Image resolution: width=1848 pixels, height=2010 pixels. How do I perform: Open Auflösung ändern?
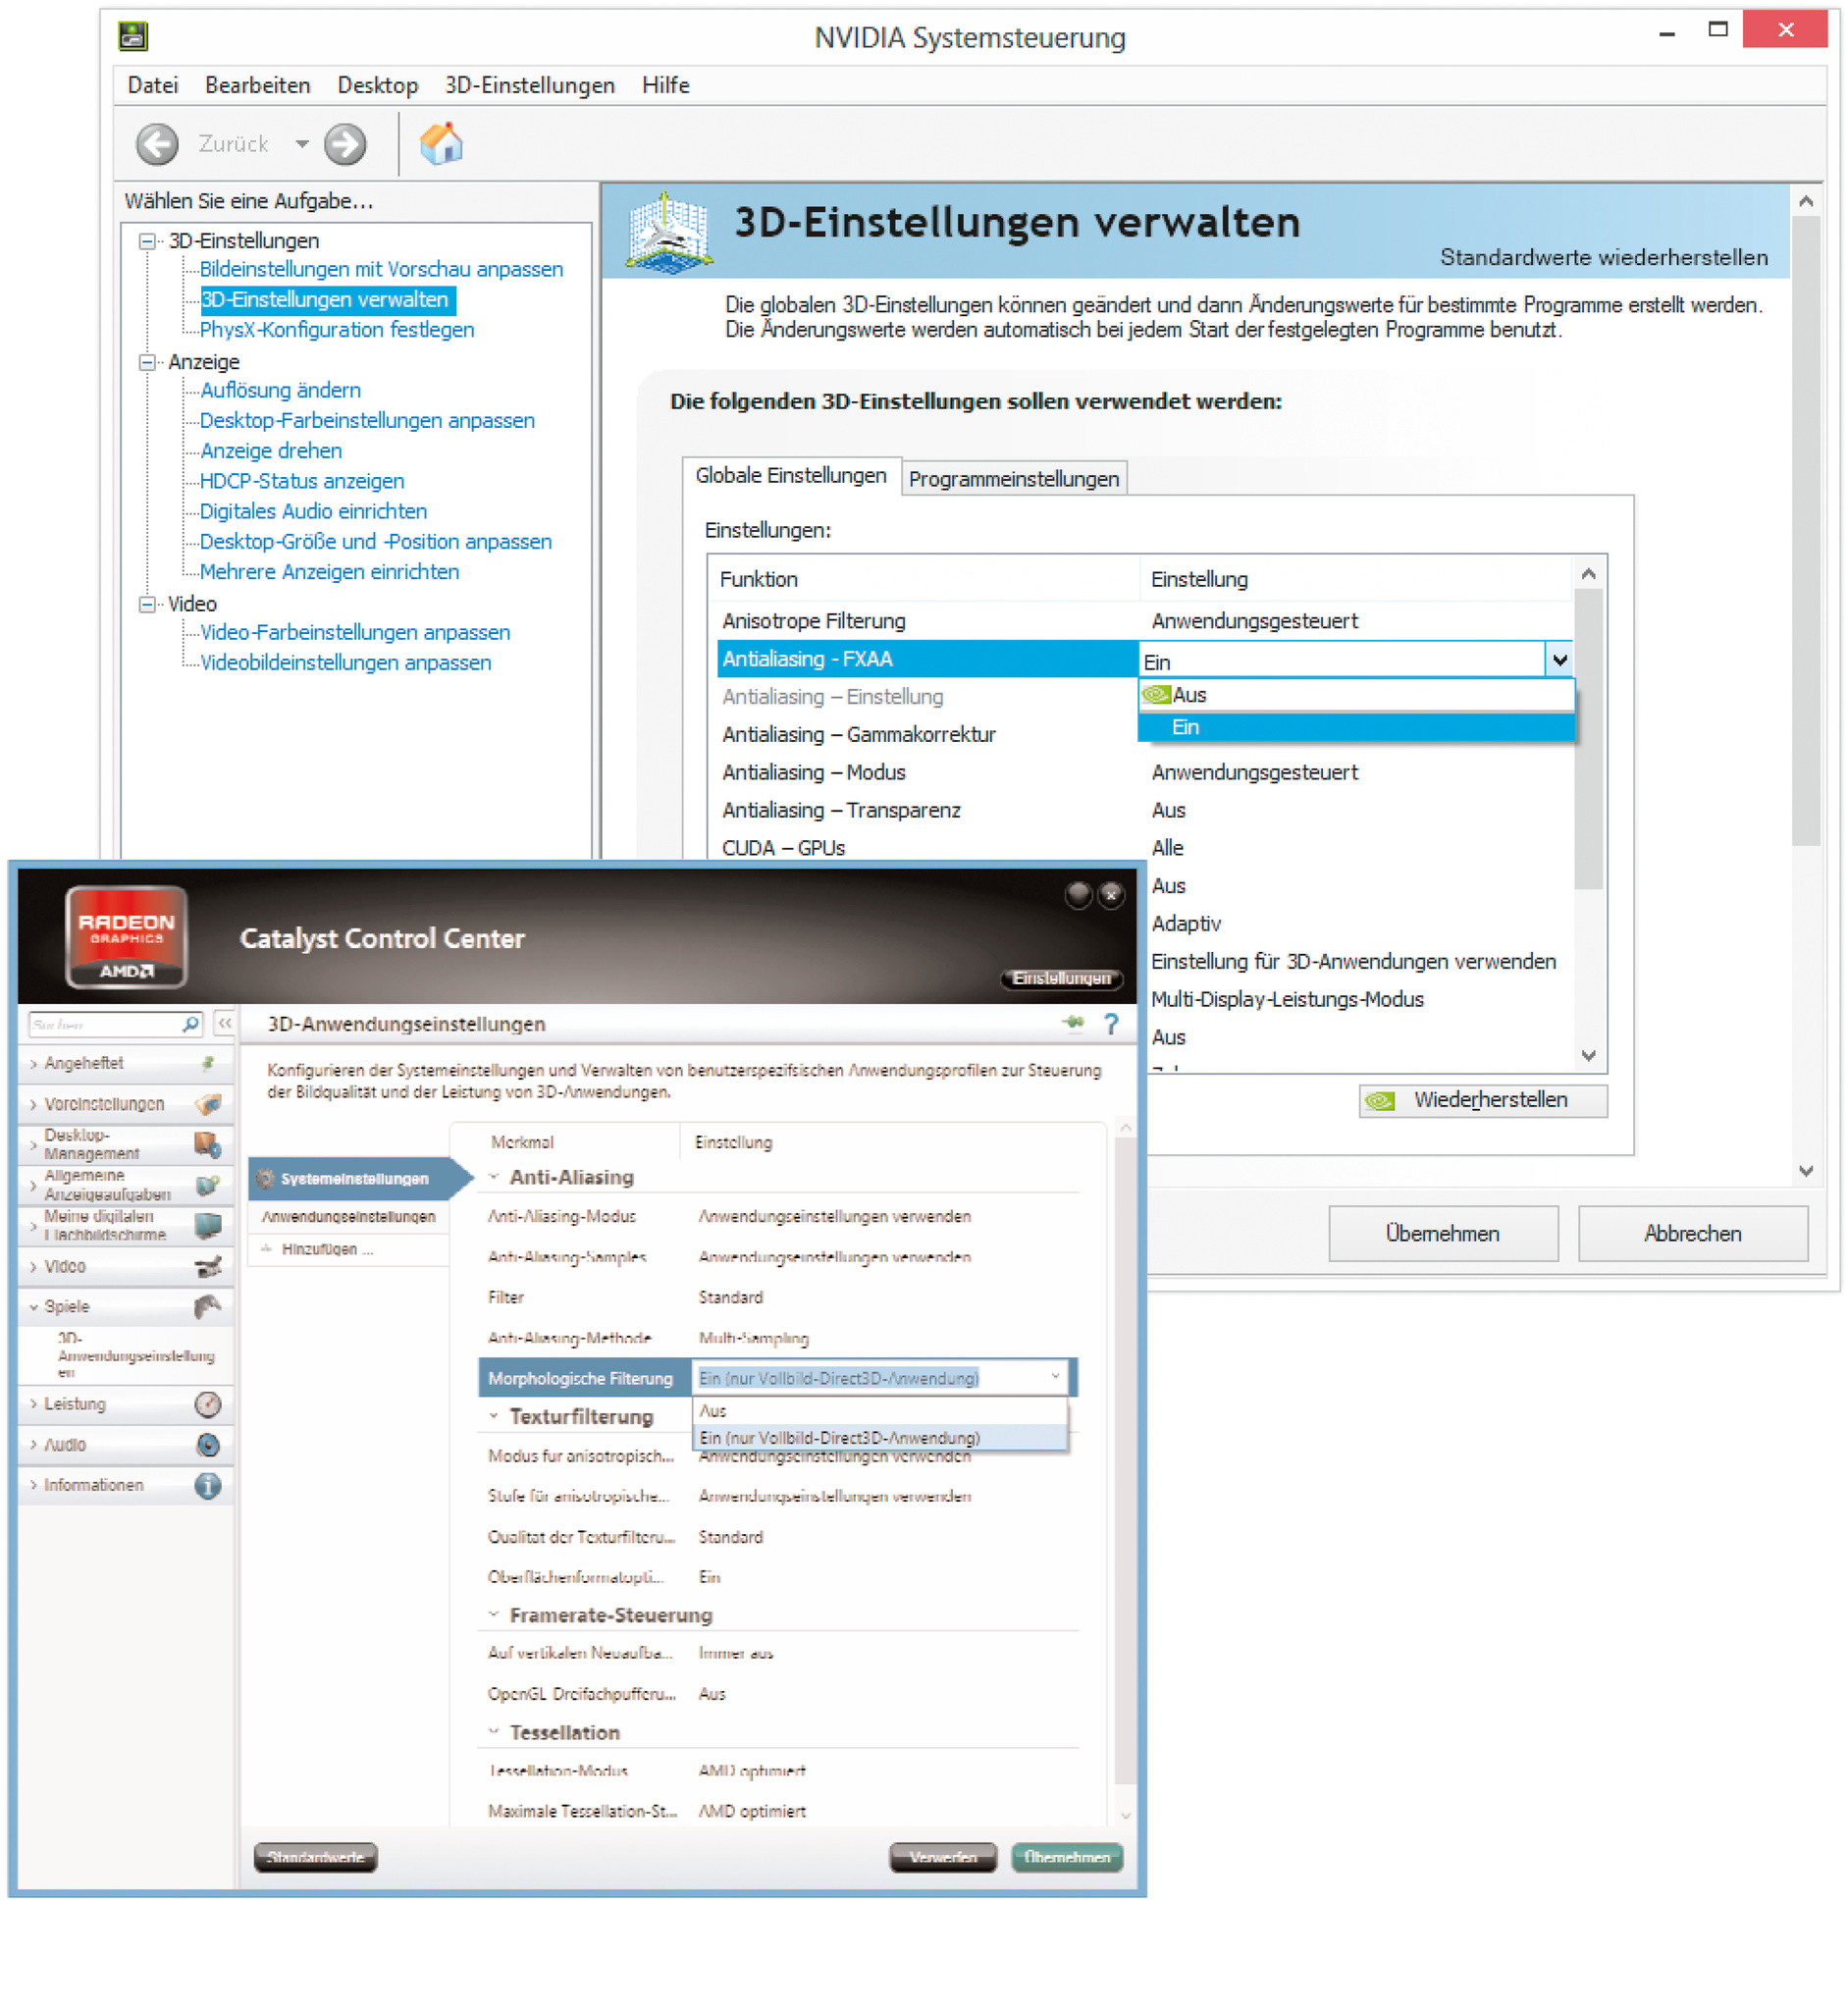(x=280, y=390)
